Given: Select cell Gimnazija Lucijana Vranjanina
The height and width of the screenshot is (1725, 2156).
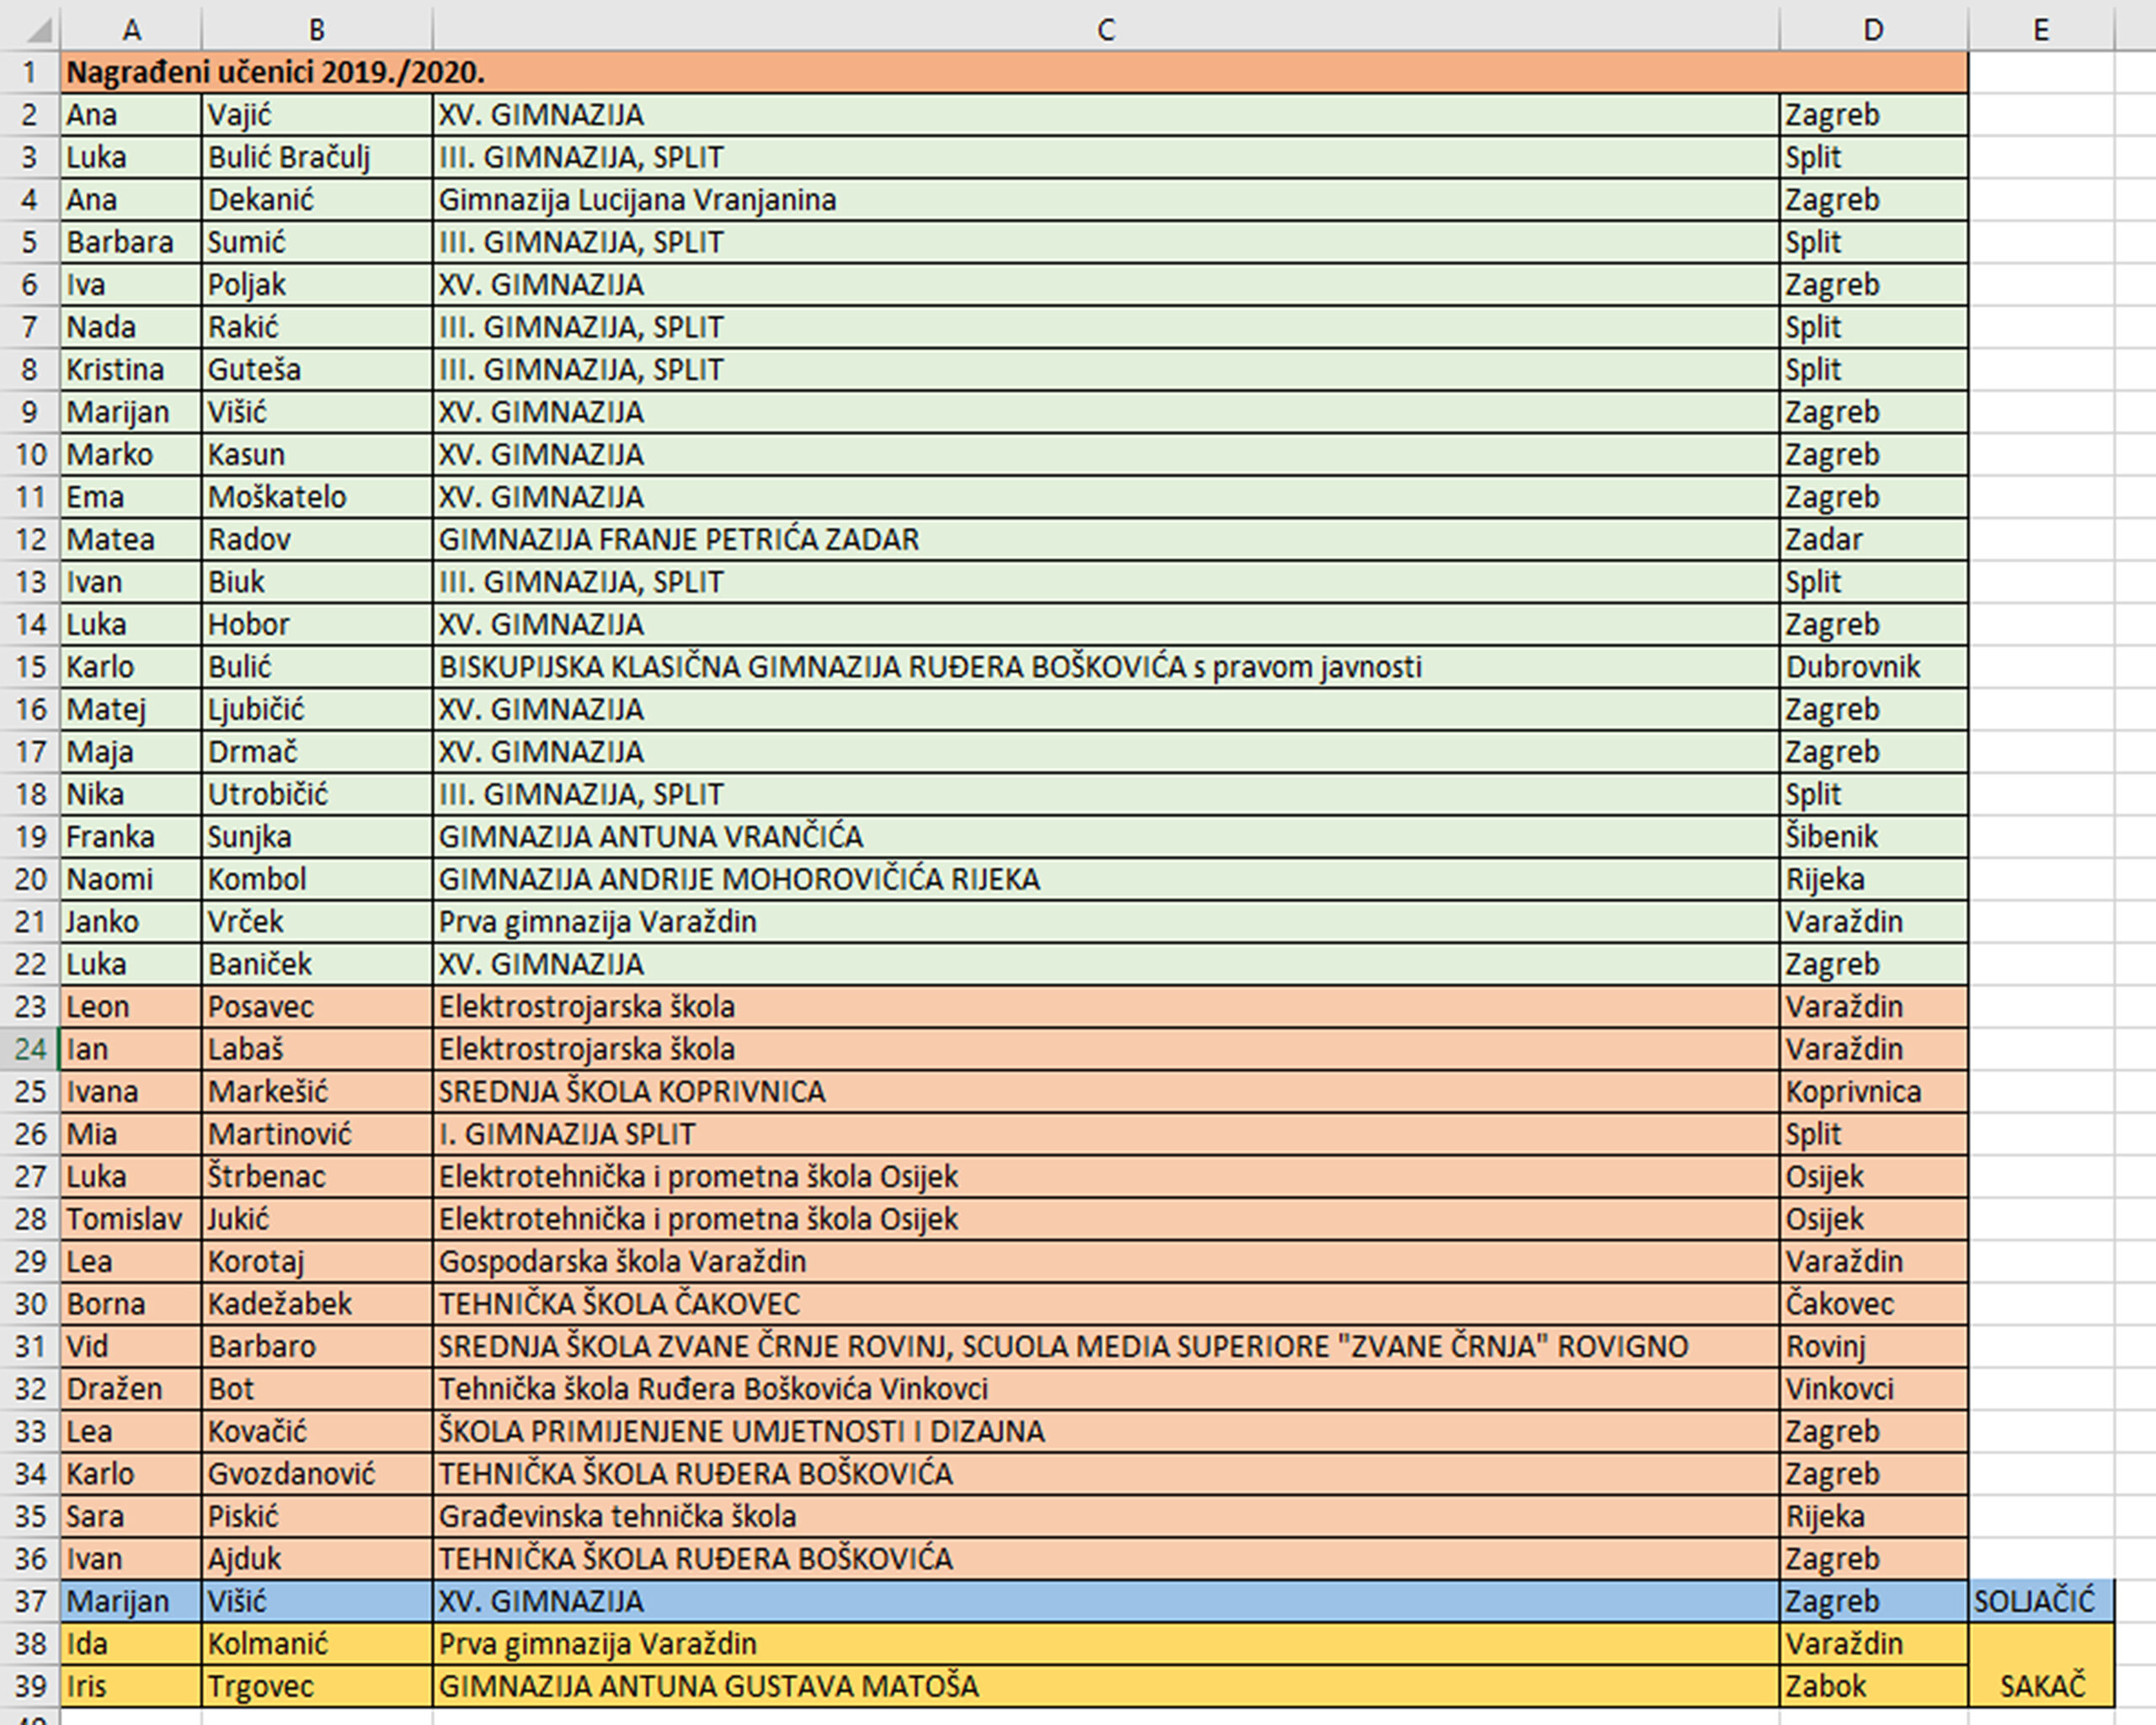Looking at the screenshot, I should tap(637, 200).
